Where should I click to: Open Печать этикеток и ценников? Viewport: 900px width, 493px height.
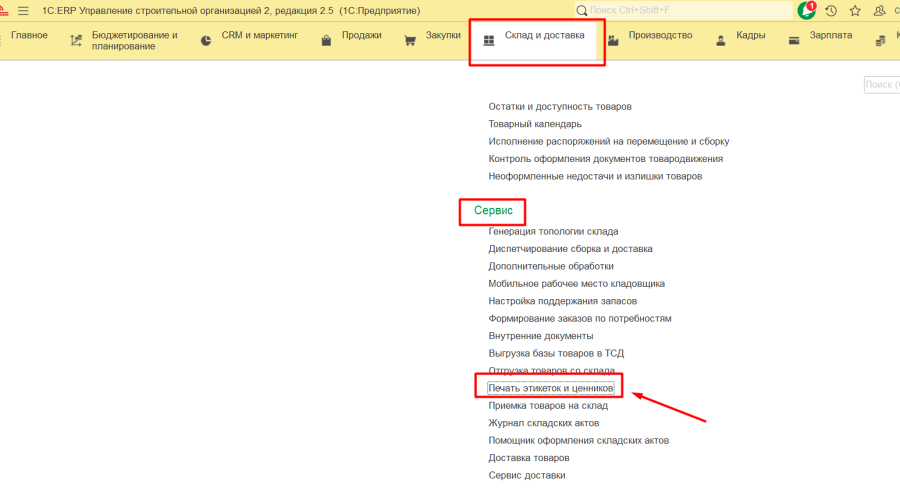pyautogui.click(x=550, y=387)
